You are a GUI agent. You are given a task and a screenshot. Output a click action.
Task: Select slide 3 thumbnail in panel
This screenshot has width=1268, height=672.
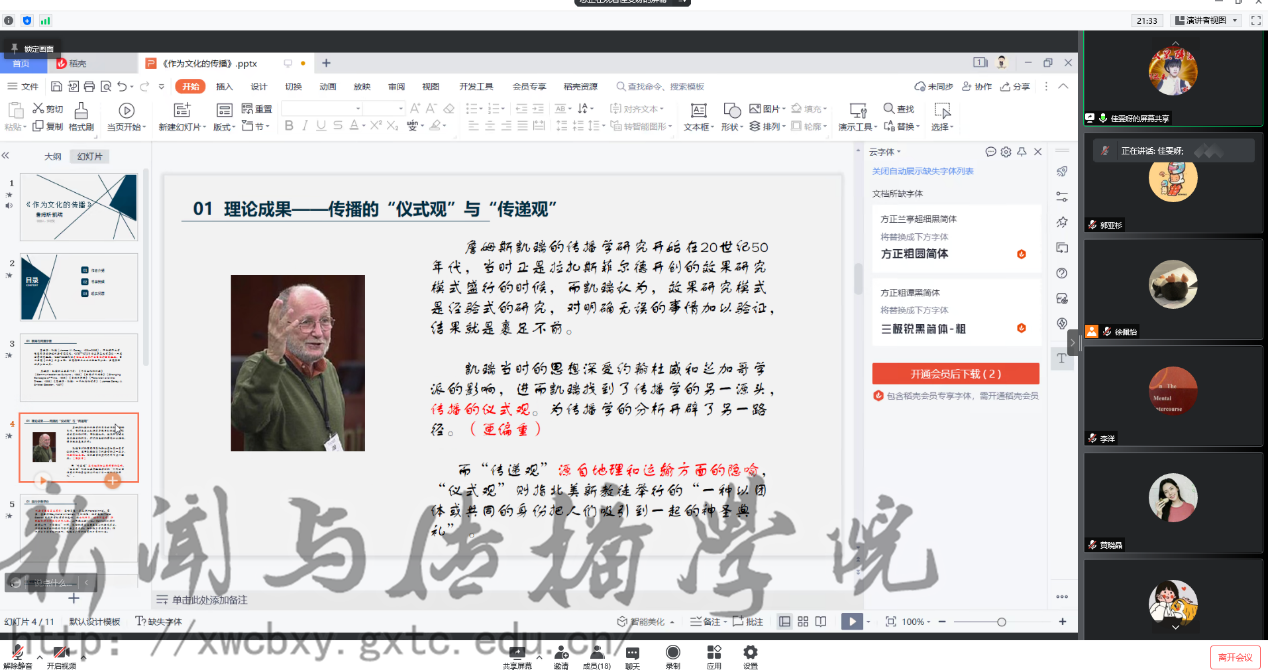click(79, 368)
